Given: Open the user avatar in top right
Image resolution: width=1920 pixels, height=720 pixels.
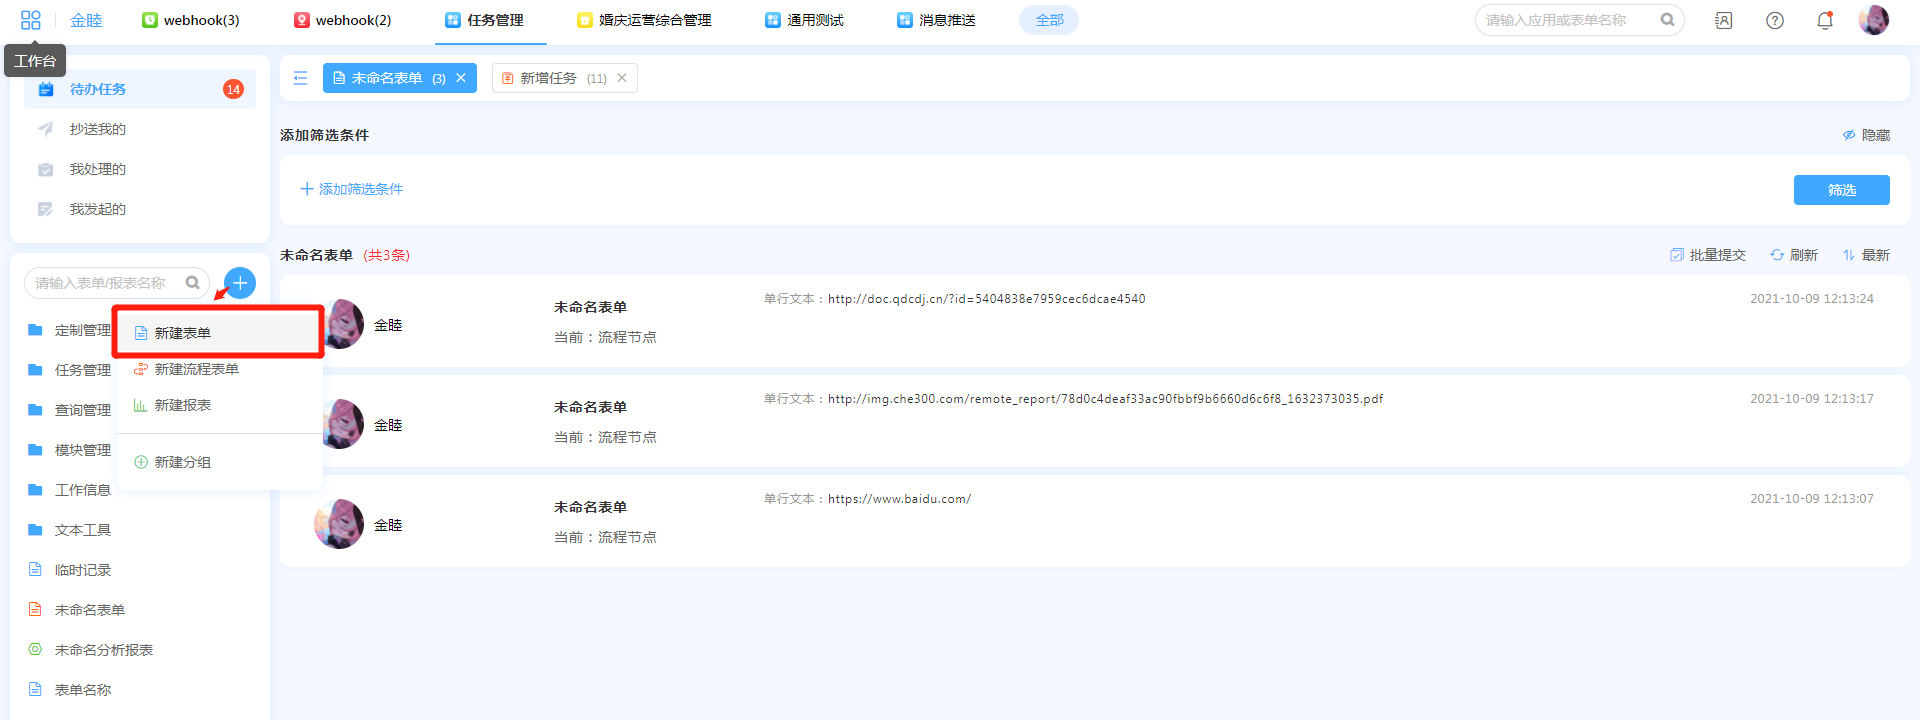Looking at the screenshot, I should coord(1873,20).
